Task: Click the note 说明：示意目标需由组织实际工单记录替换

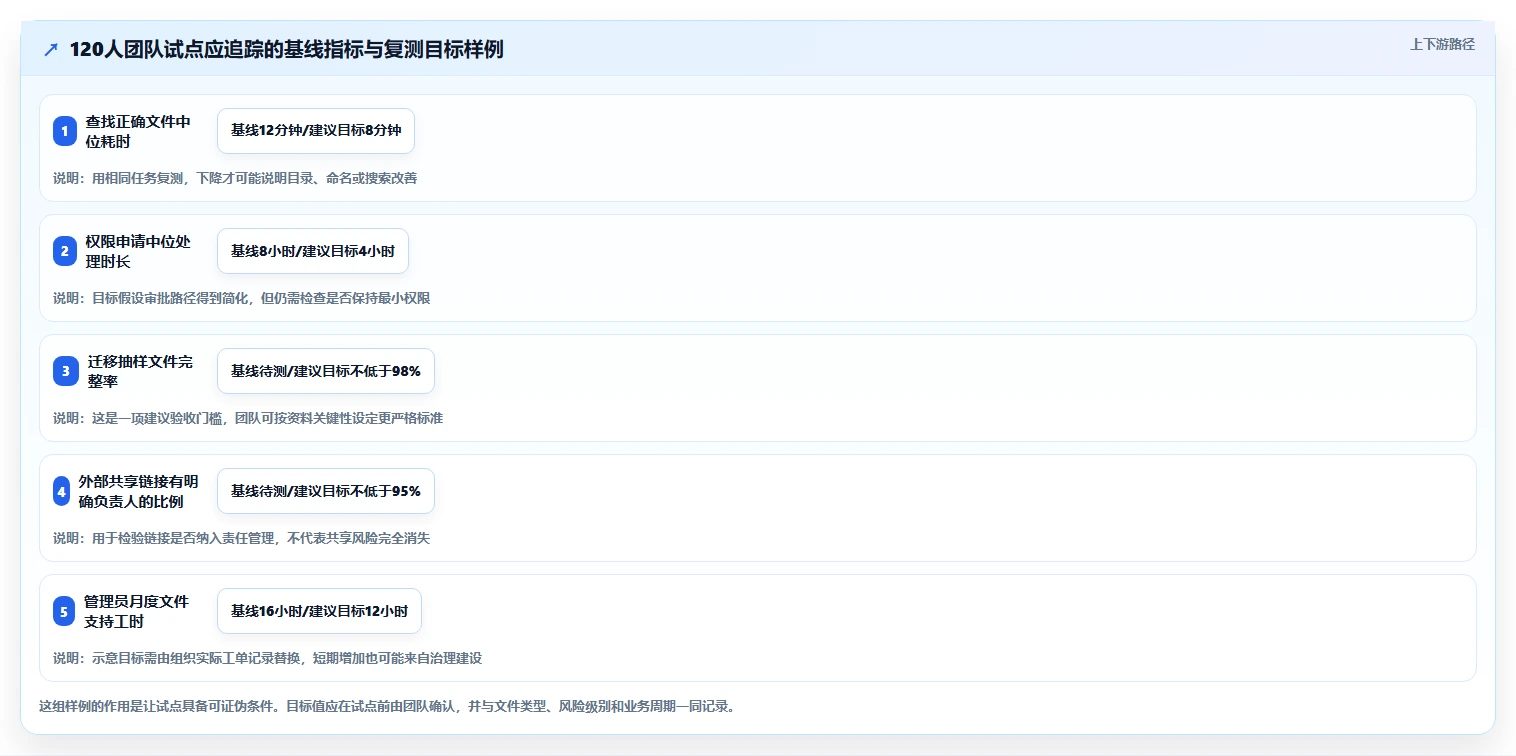Action: click(x=268, y=658)
